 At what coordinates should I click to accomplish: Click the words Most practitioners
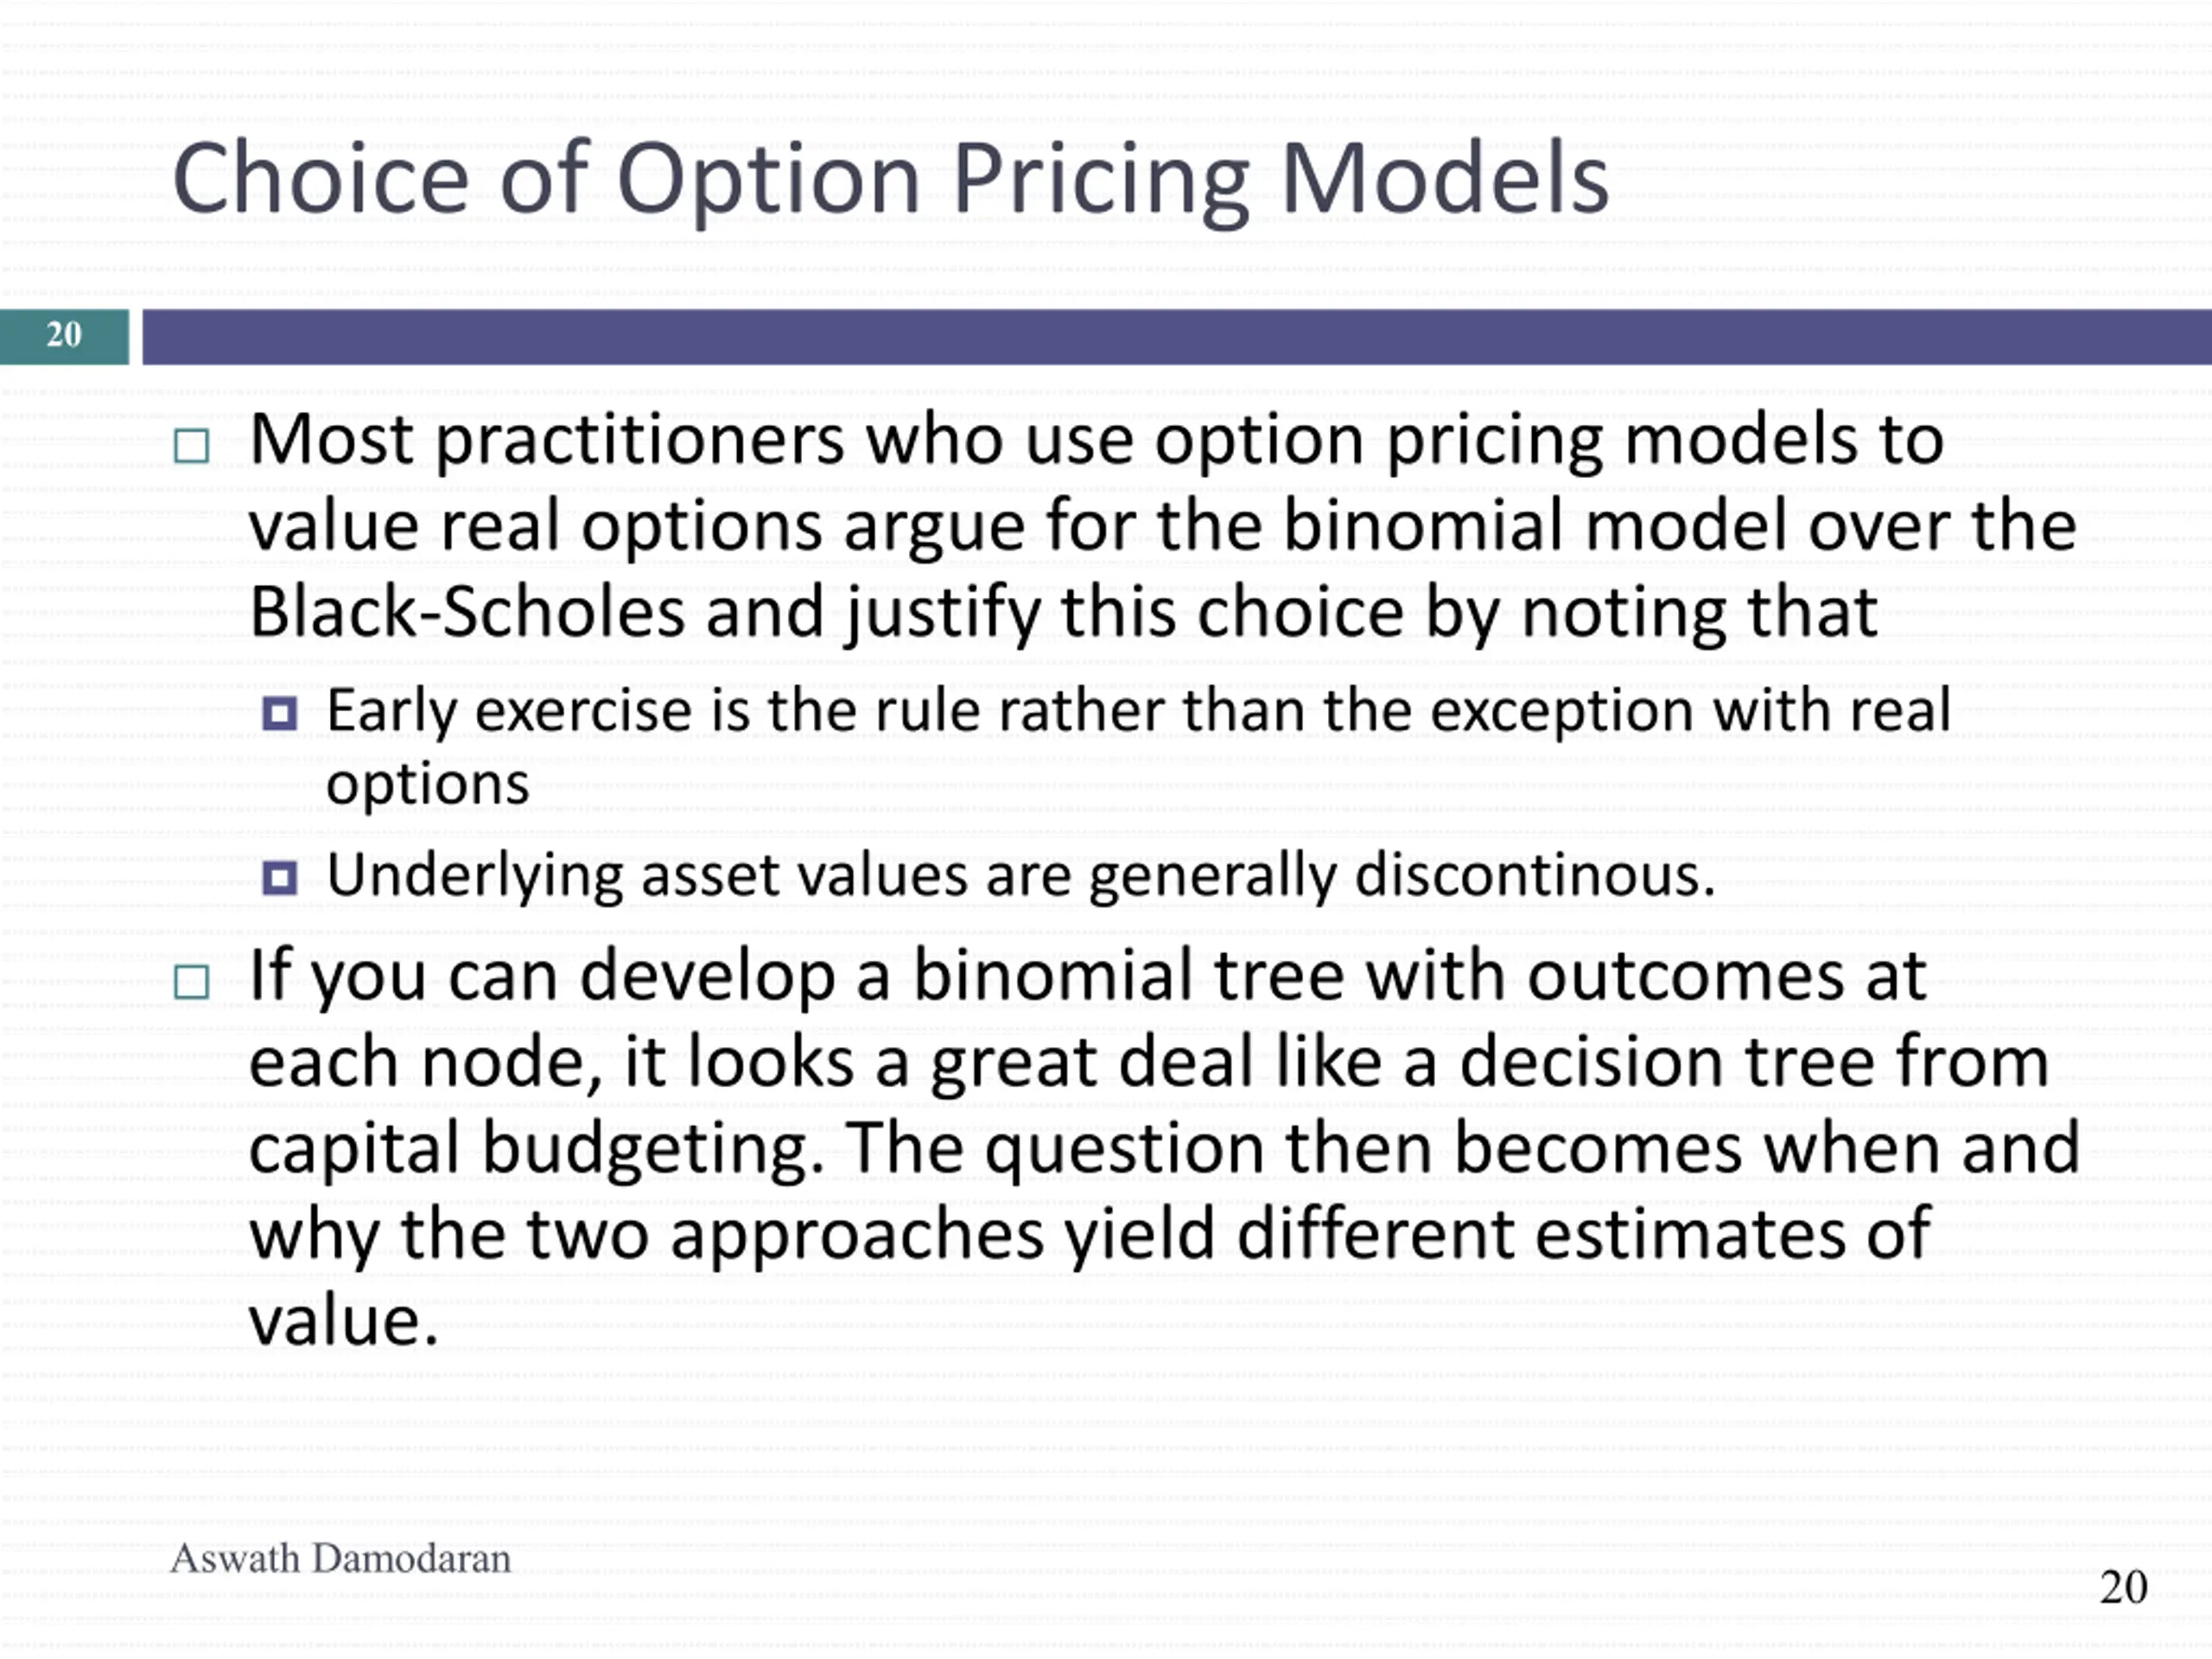[x=546, y=441]
